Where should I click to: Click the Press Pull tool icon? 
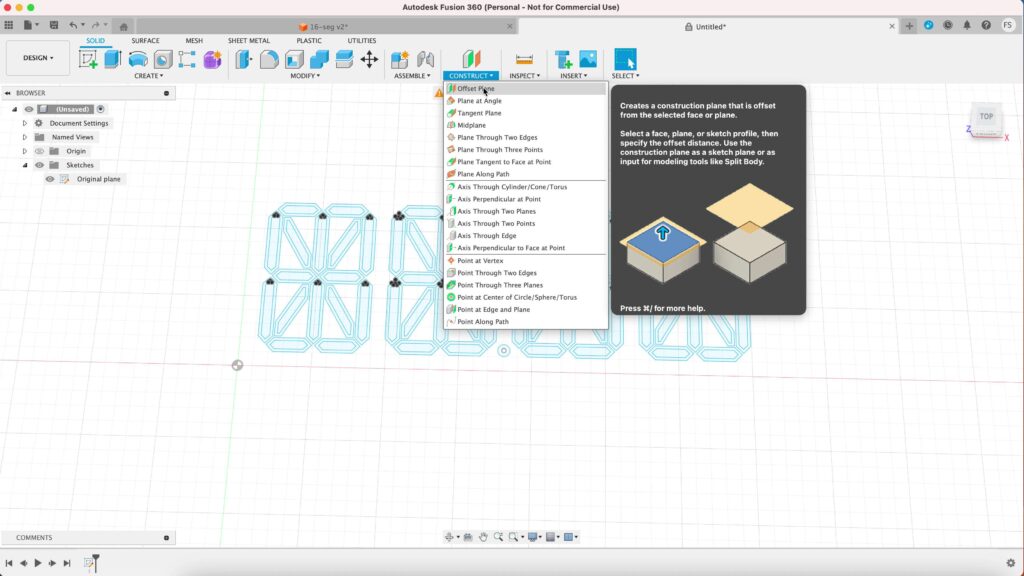(x=245, y=60)
